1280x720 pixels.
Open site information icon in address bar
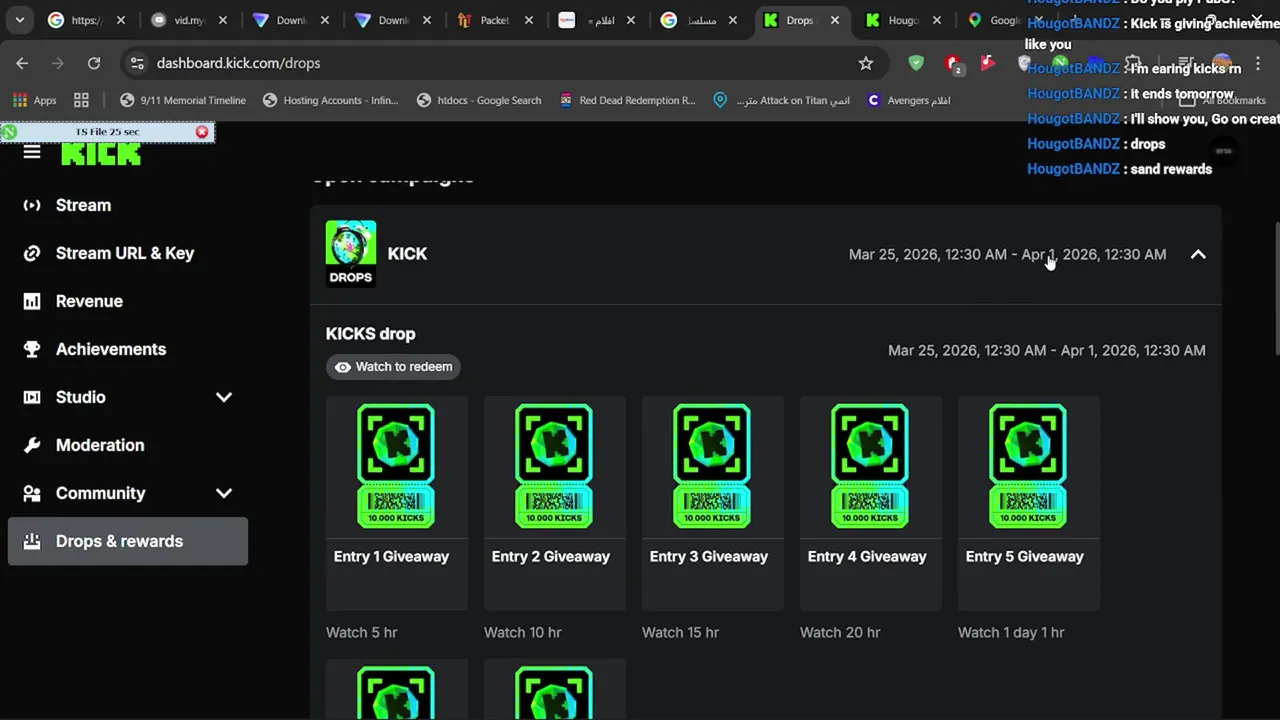point(137,63)
